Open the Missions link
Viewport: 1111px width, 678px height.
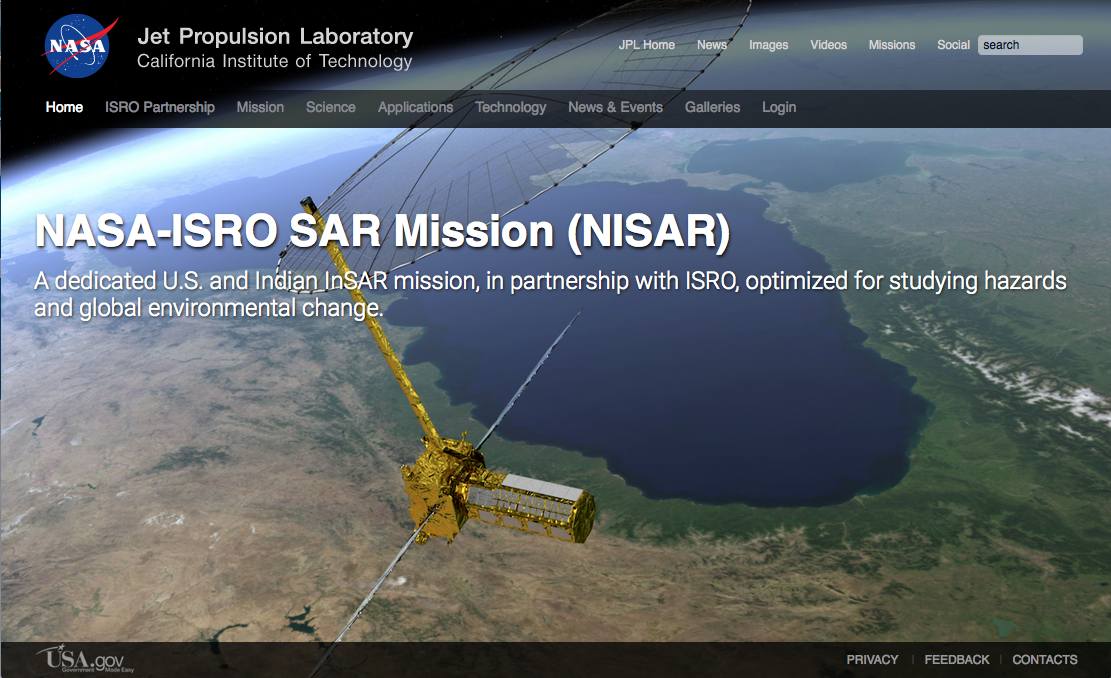point(891,45)
